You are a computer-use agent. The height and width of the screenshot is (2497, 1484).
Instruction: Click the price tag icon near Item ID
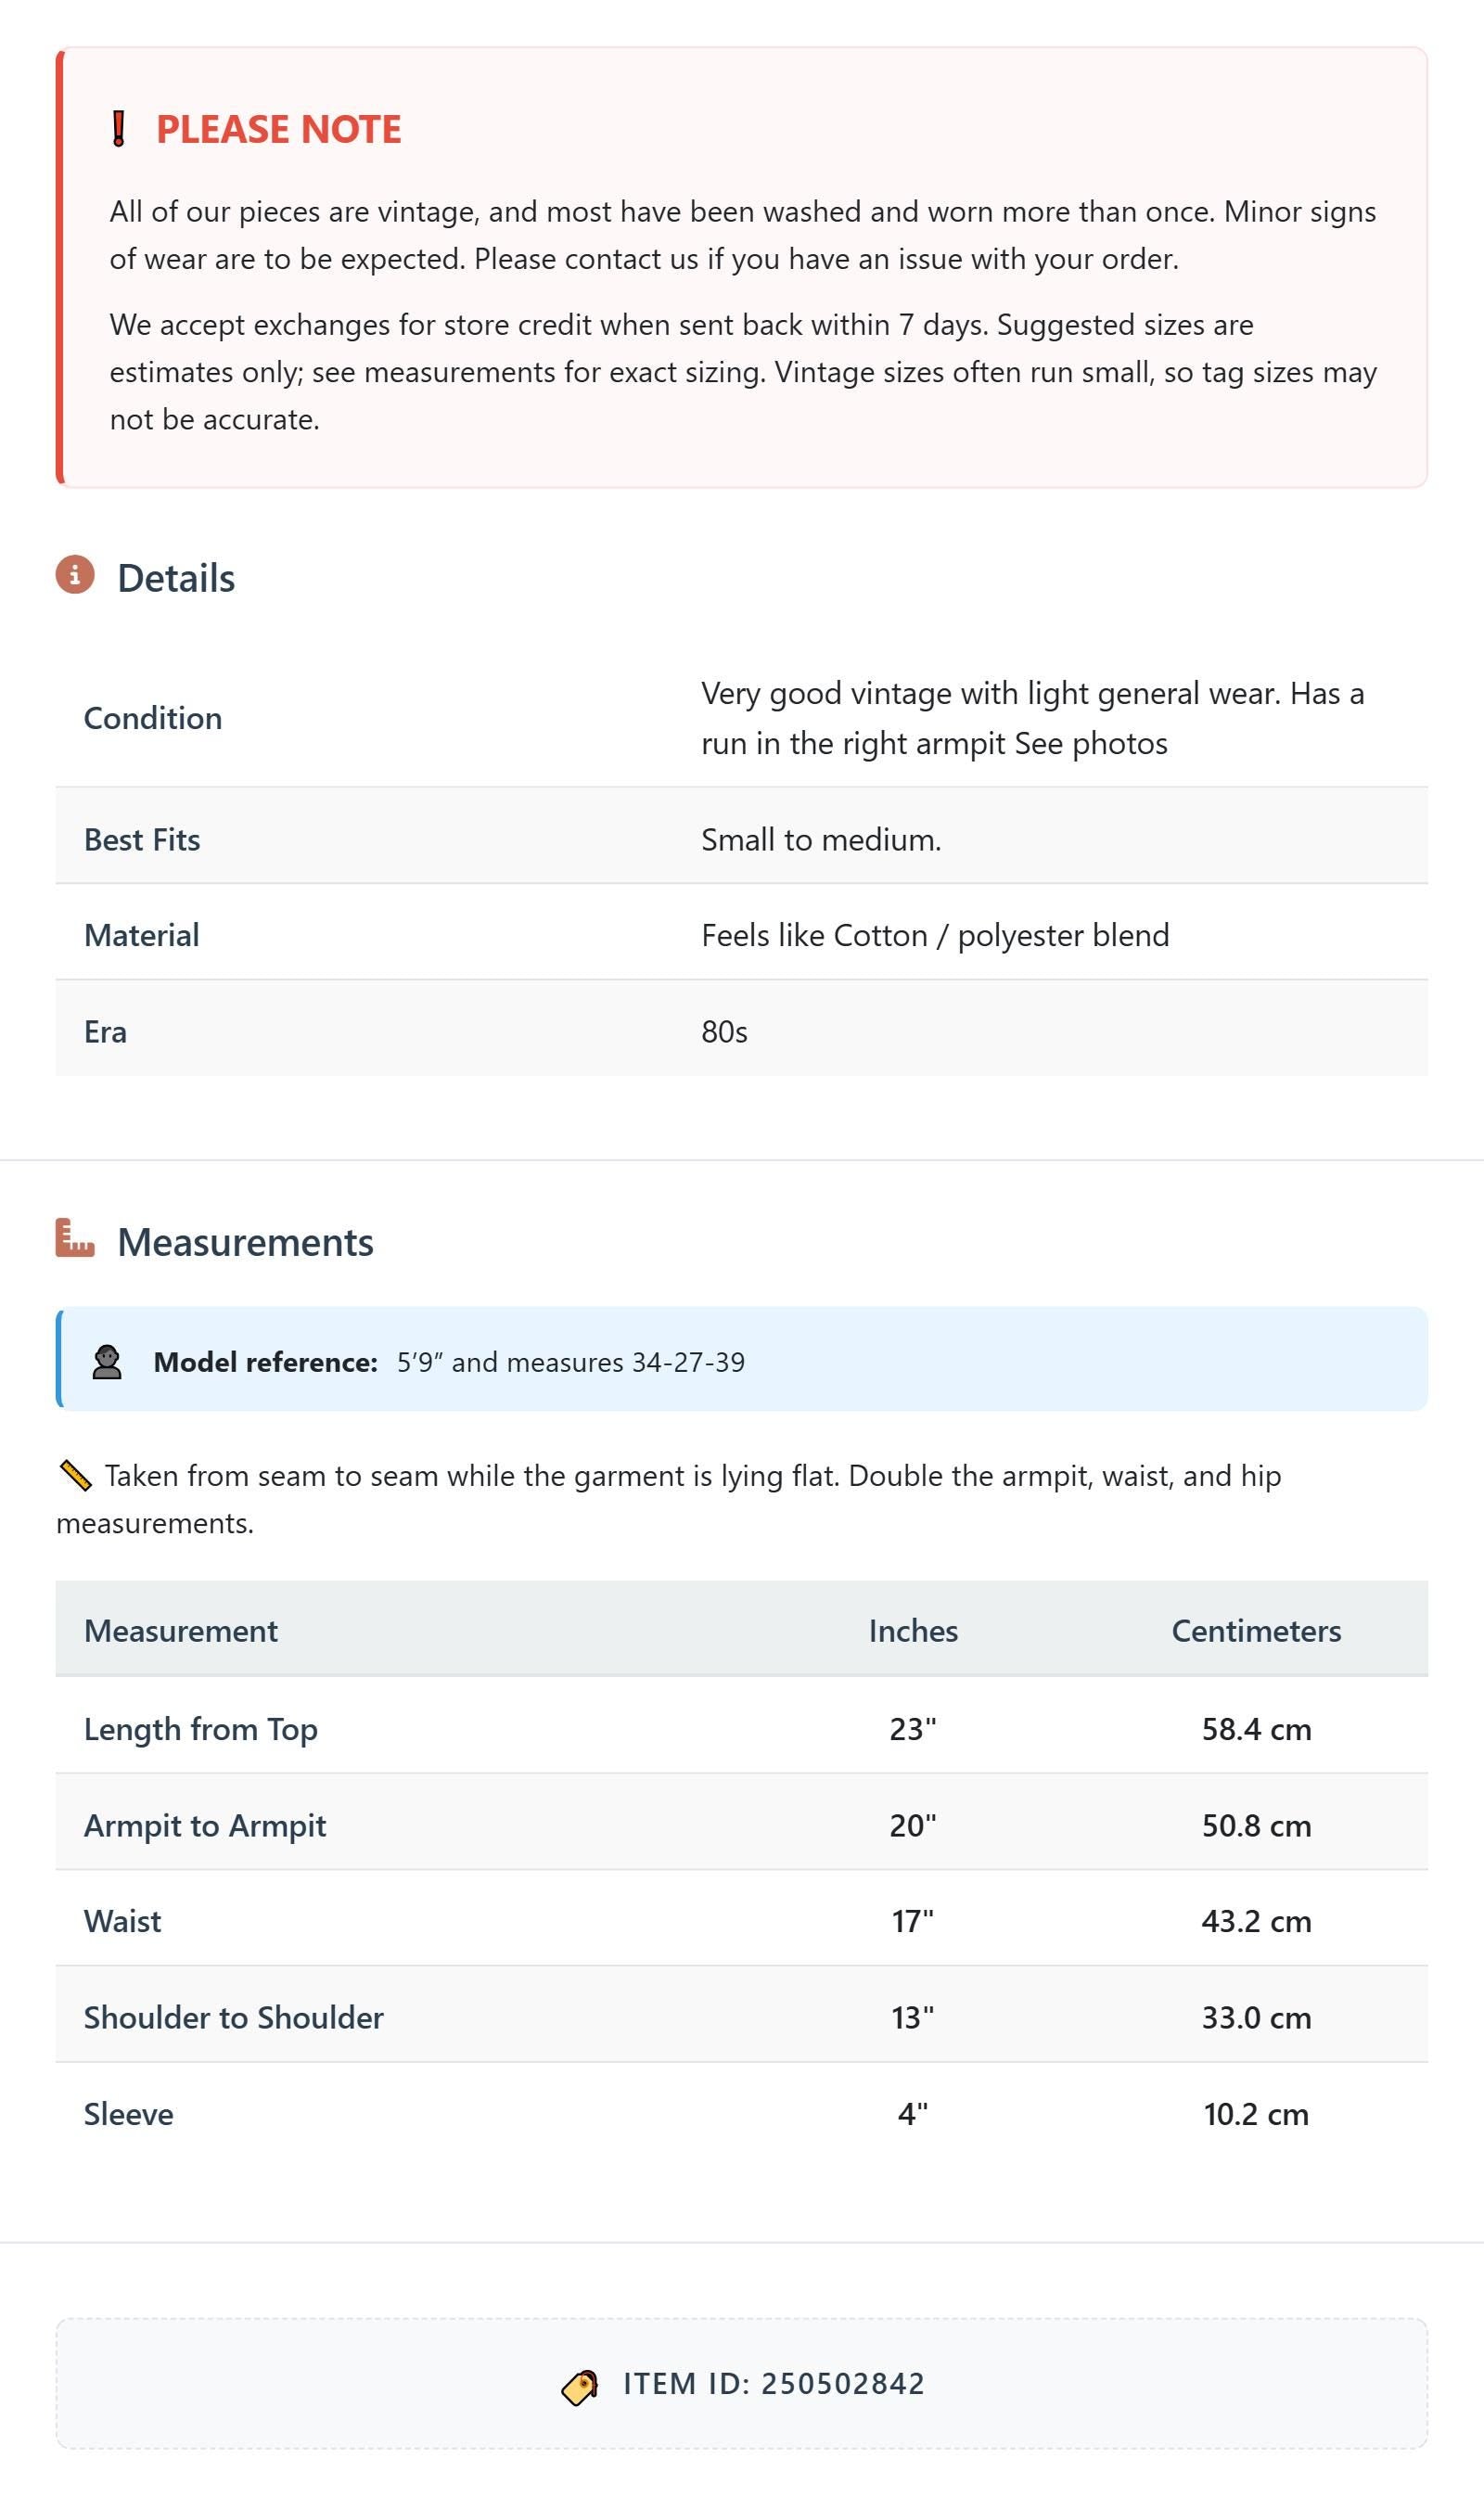(x=580, y=2386)
